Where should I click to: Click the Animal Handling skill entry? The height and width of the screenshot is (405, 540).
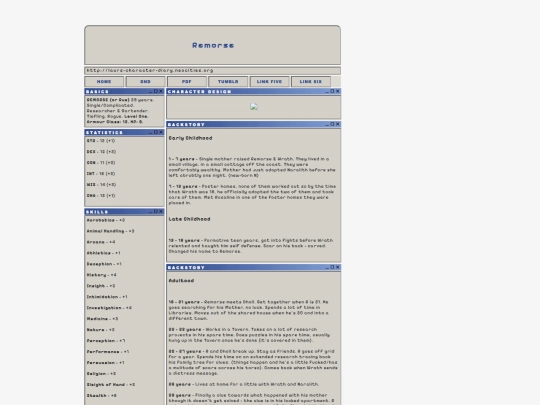[111, 231]
